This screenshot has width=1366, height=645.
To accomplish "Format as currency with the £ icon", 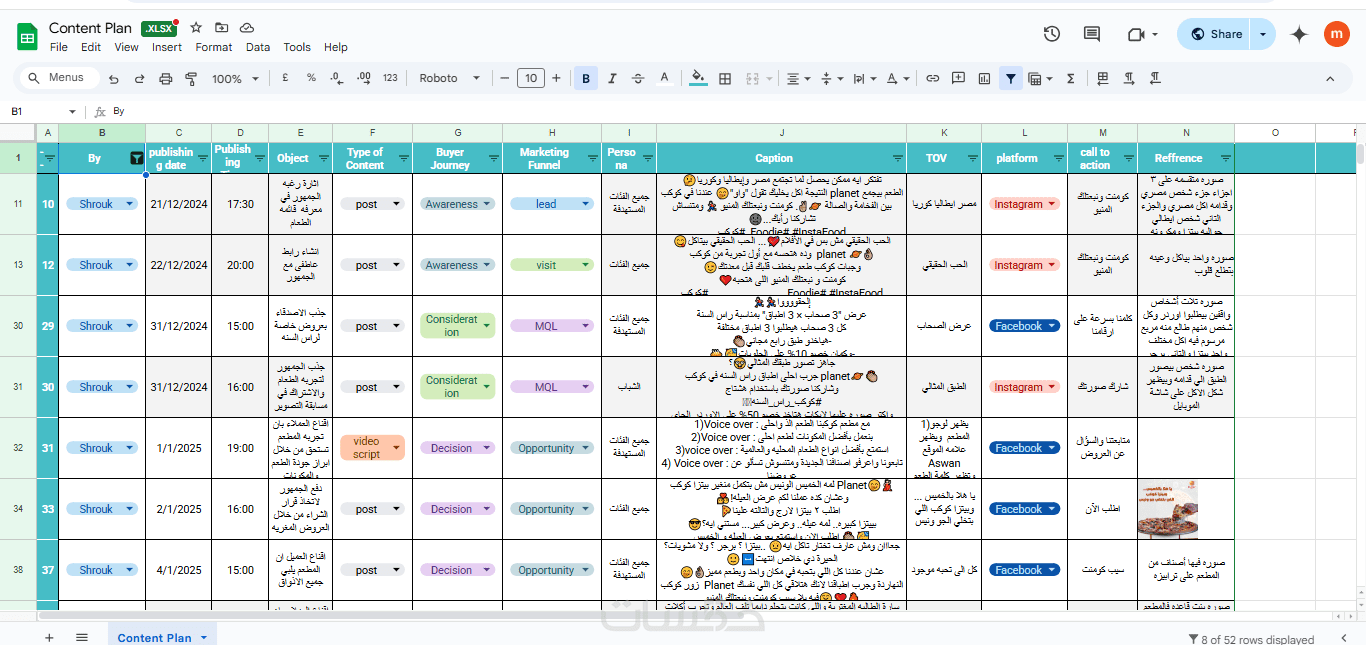I will (x=285, y=78).
